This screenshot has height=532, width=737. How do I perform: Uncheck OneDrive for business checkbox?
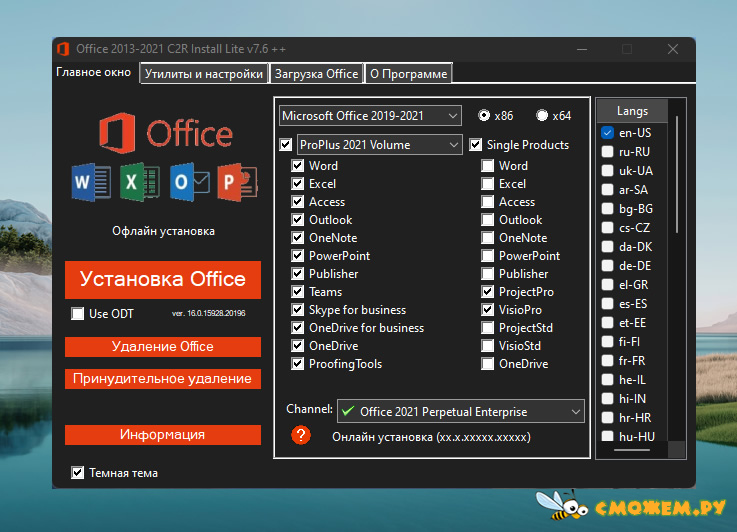point(298,328)
